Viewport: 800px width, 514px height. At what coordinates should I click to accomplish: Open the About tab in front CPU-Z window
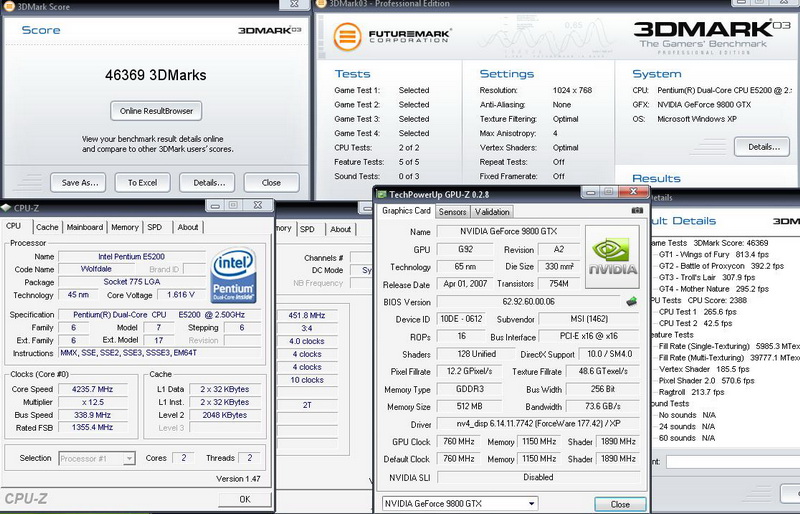pyautogui.click(x=188, y=227)
